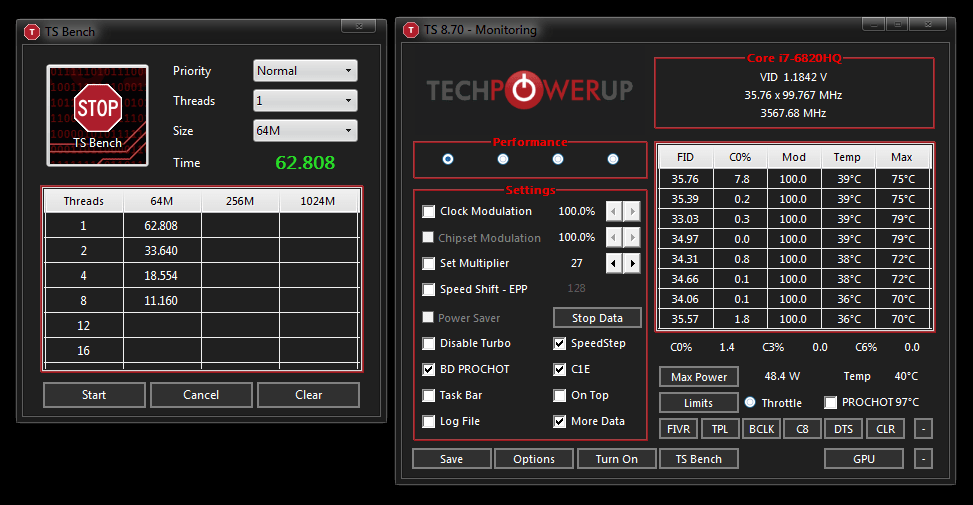
Task: Enable the On Top checkbox
Action: (x=560, y=395)
